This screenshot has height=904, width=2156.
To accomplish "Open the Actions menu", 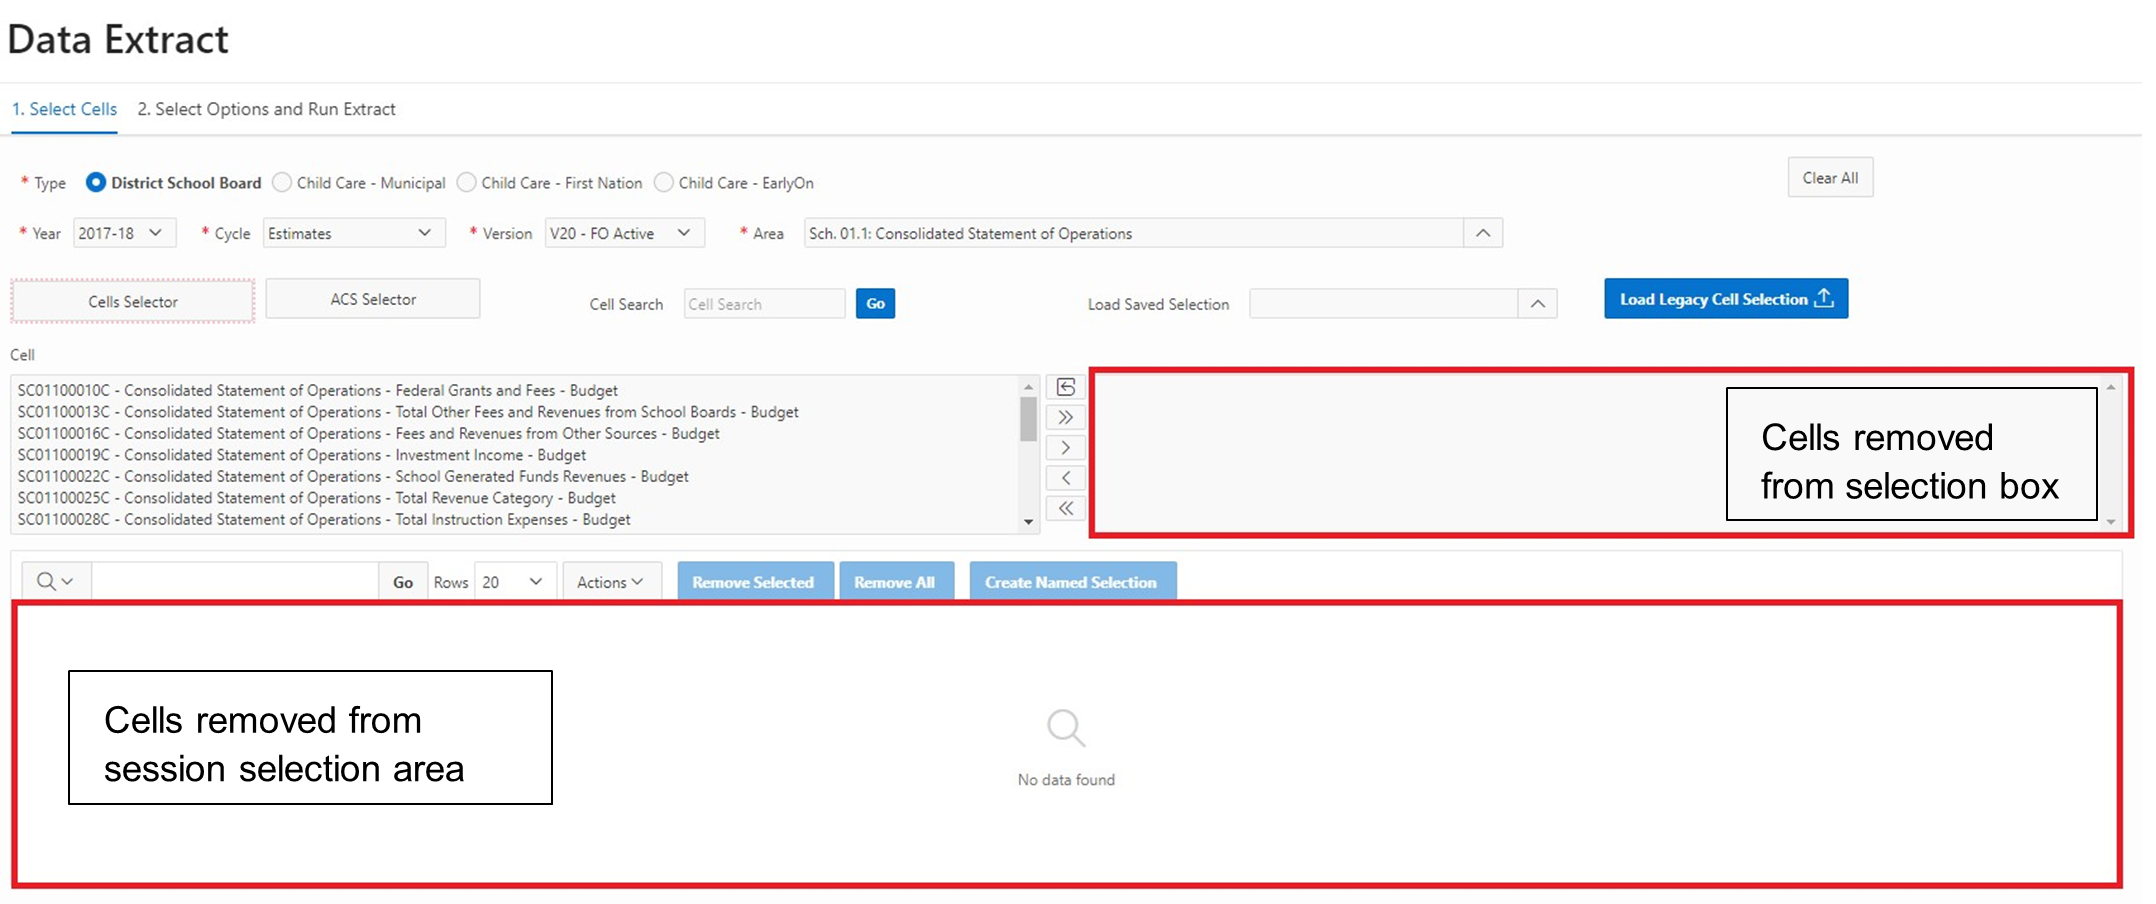I will pyautogui.click(x=610, y=582).
